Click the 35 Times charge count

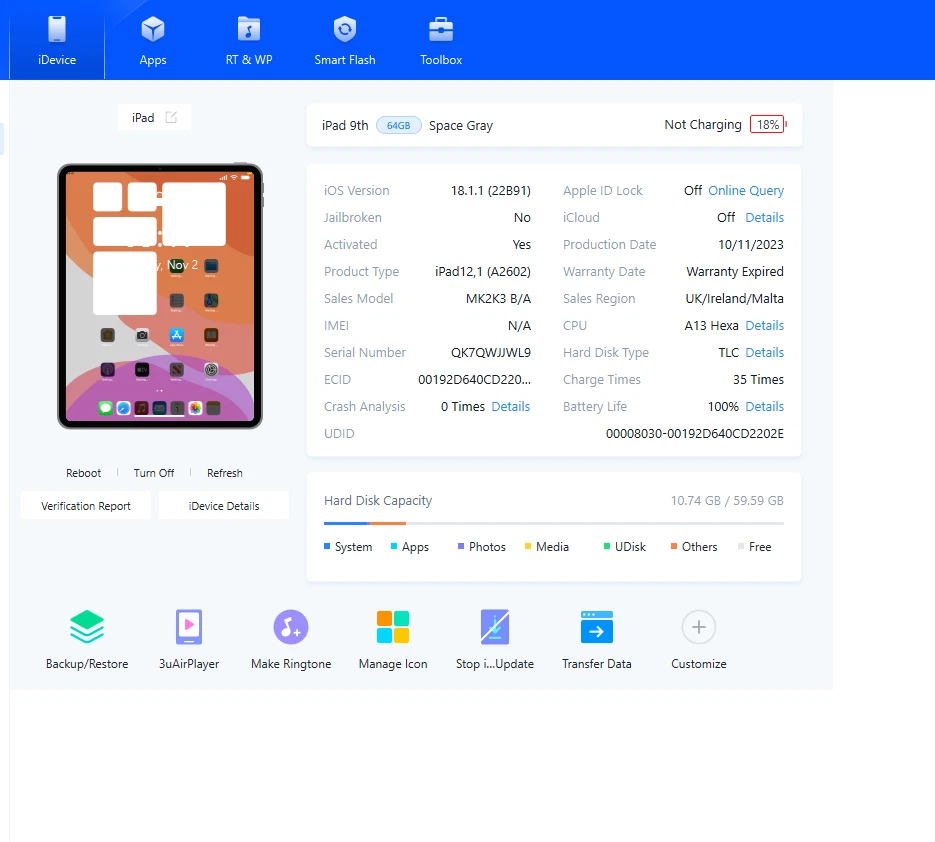(758, 379)
